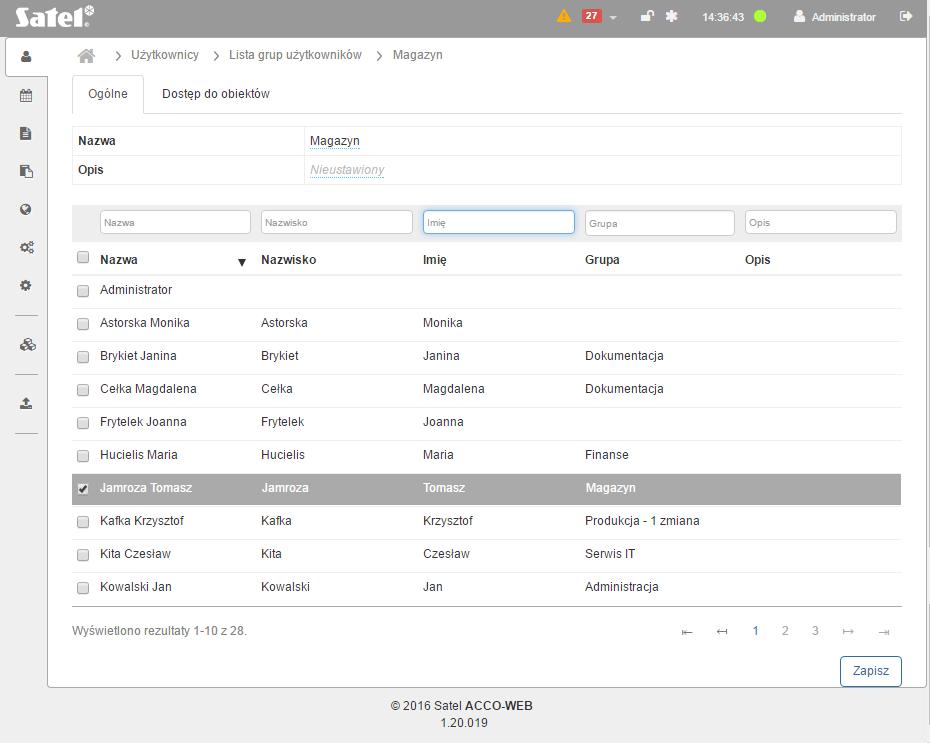Sort by Nazwa column header
Viewport: 930px width, 743px height.
pyautogui.click(x=119, y=260)
